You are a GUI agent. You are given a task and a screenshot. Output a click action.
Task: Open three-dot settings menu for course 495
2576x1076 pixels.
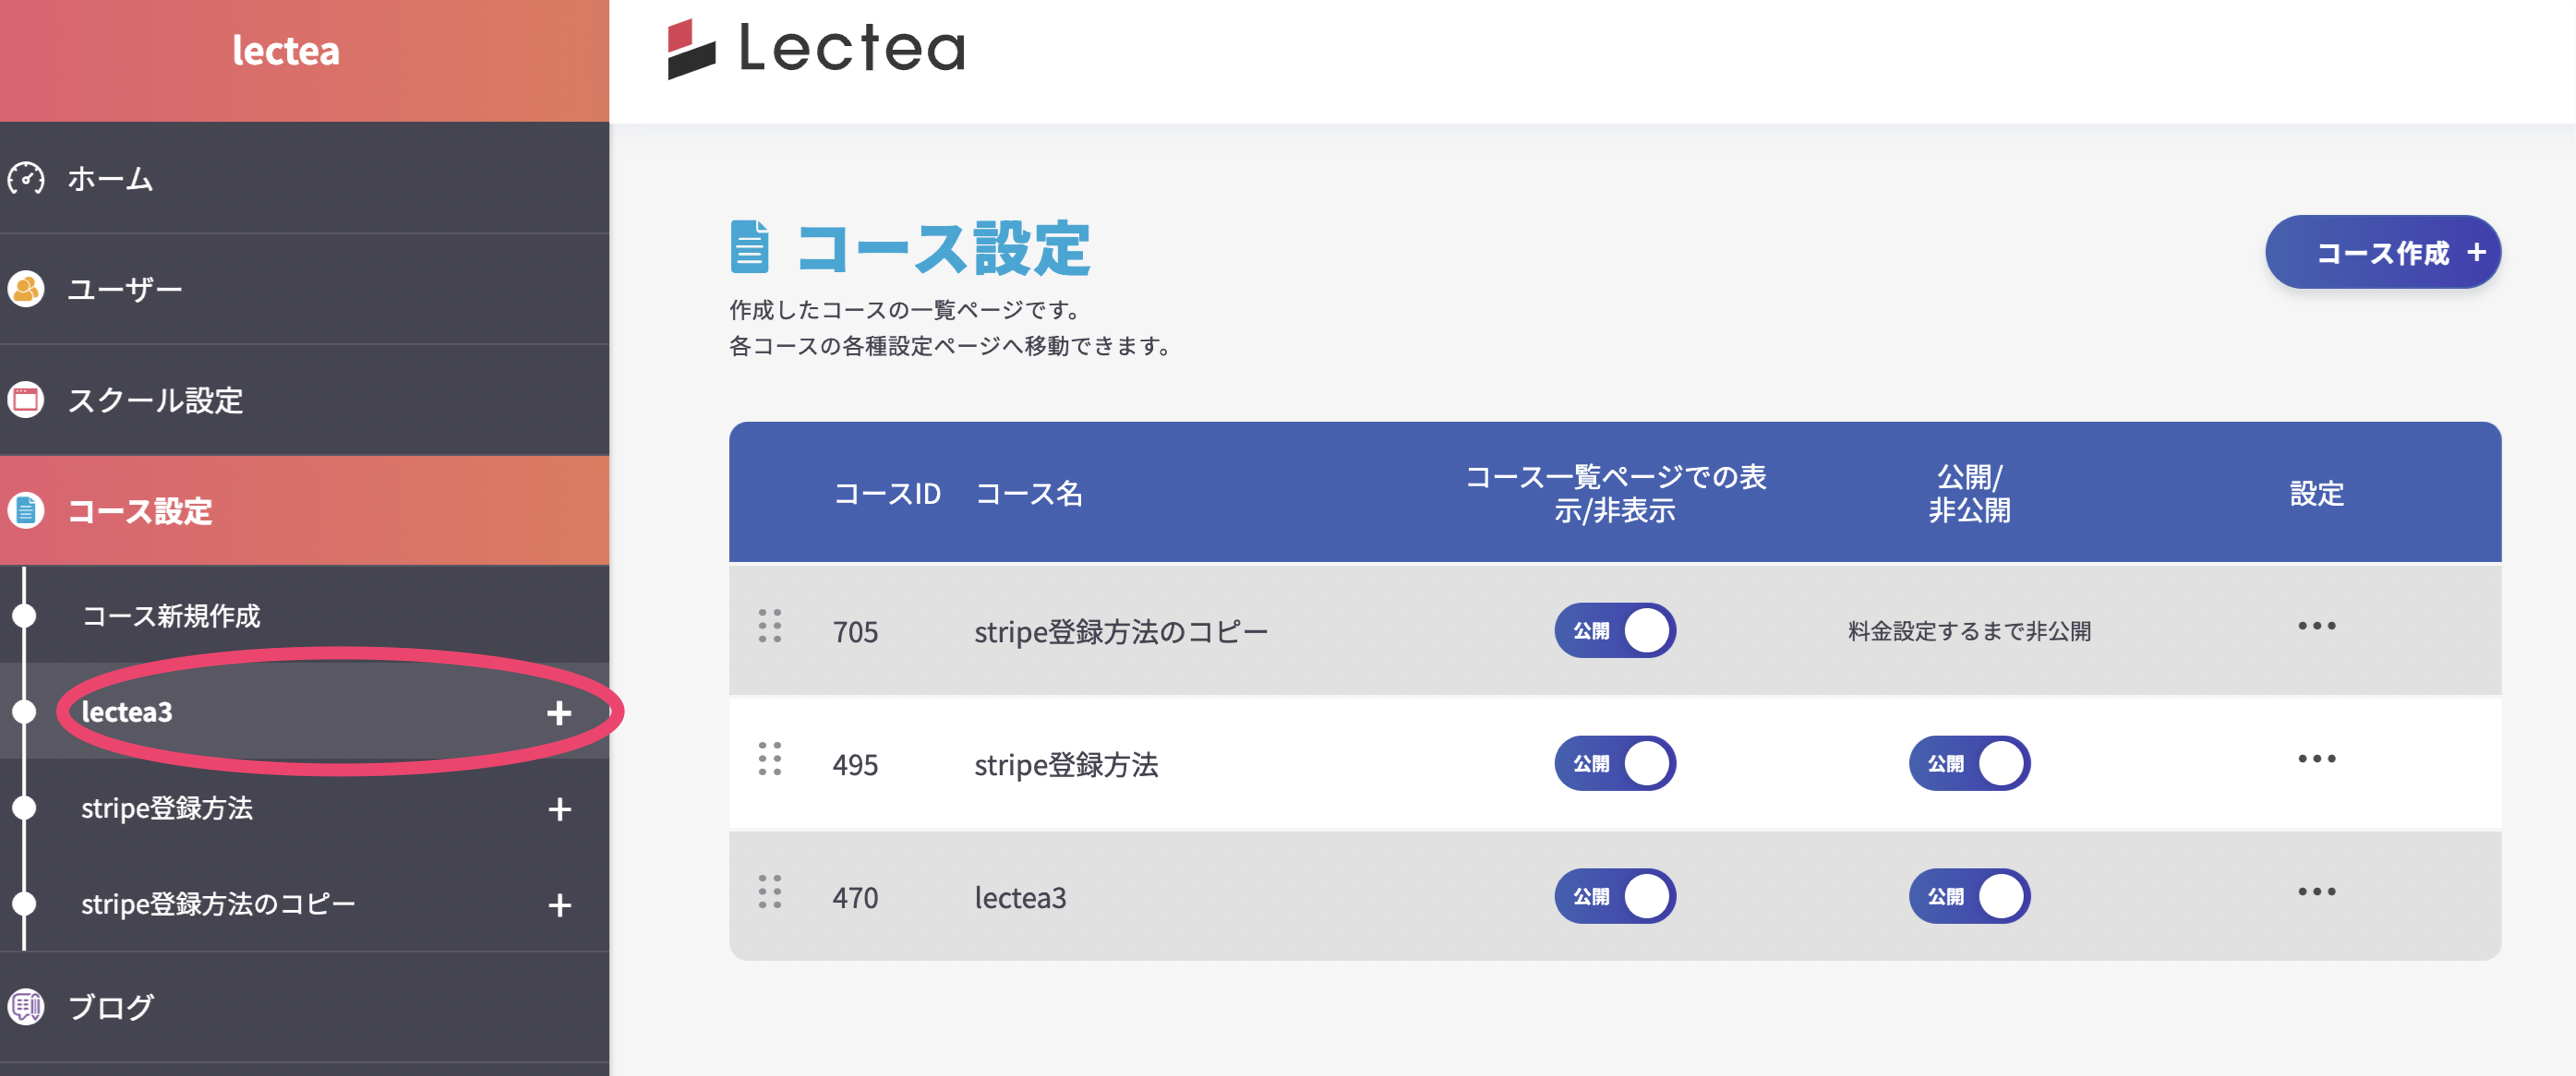(2316, 760)
